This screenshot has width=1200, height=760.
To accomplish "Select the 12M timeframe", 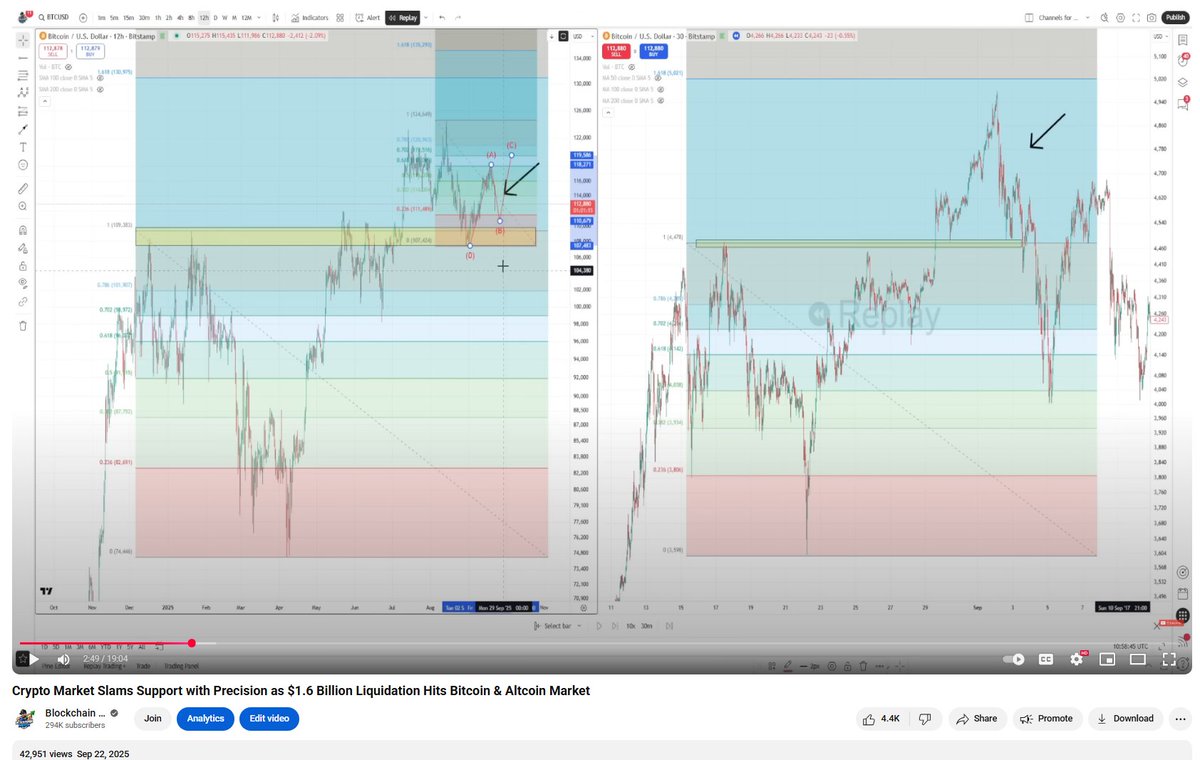I will pos(246,17).
